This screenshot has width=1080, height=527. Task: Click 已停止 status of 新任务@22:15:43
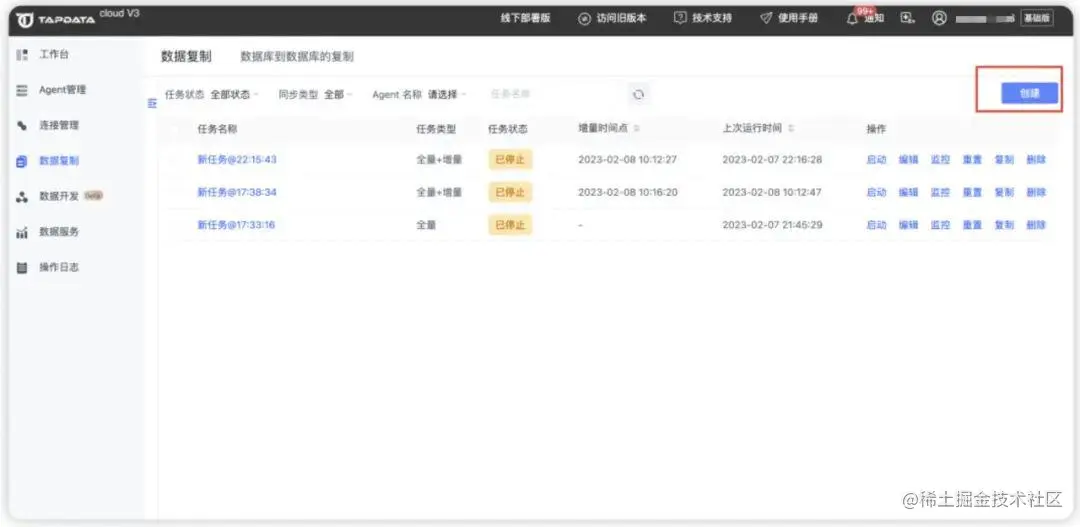[510, 159]
